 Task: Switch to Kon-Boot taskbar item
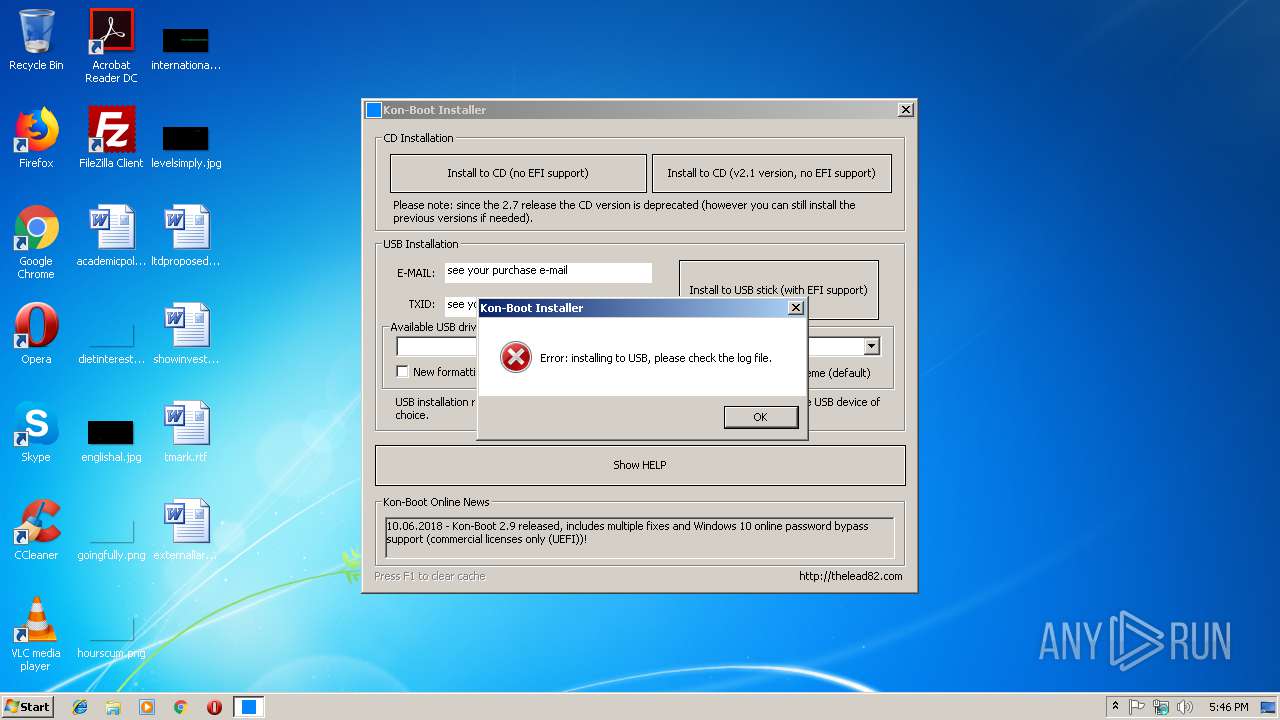tap(248, 707)
